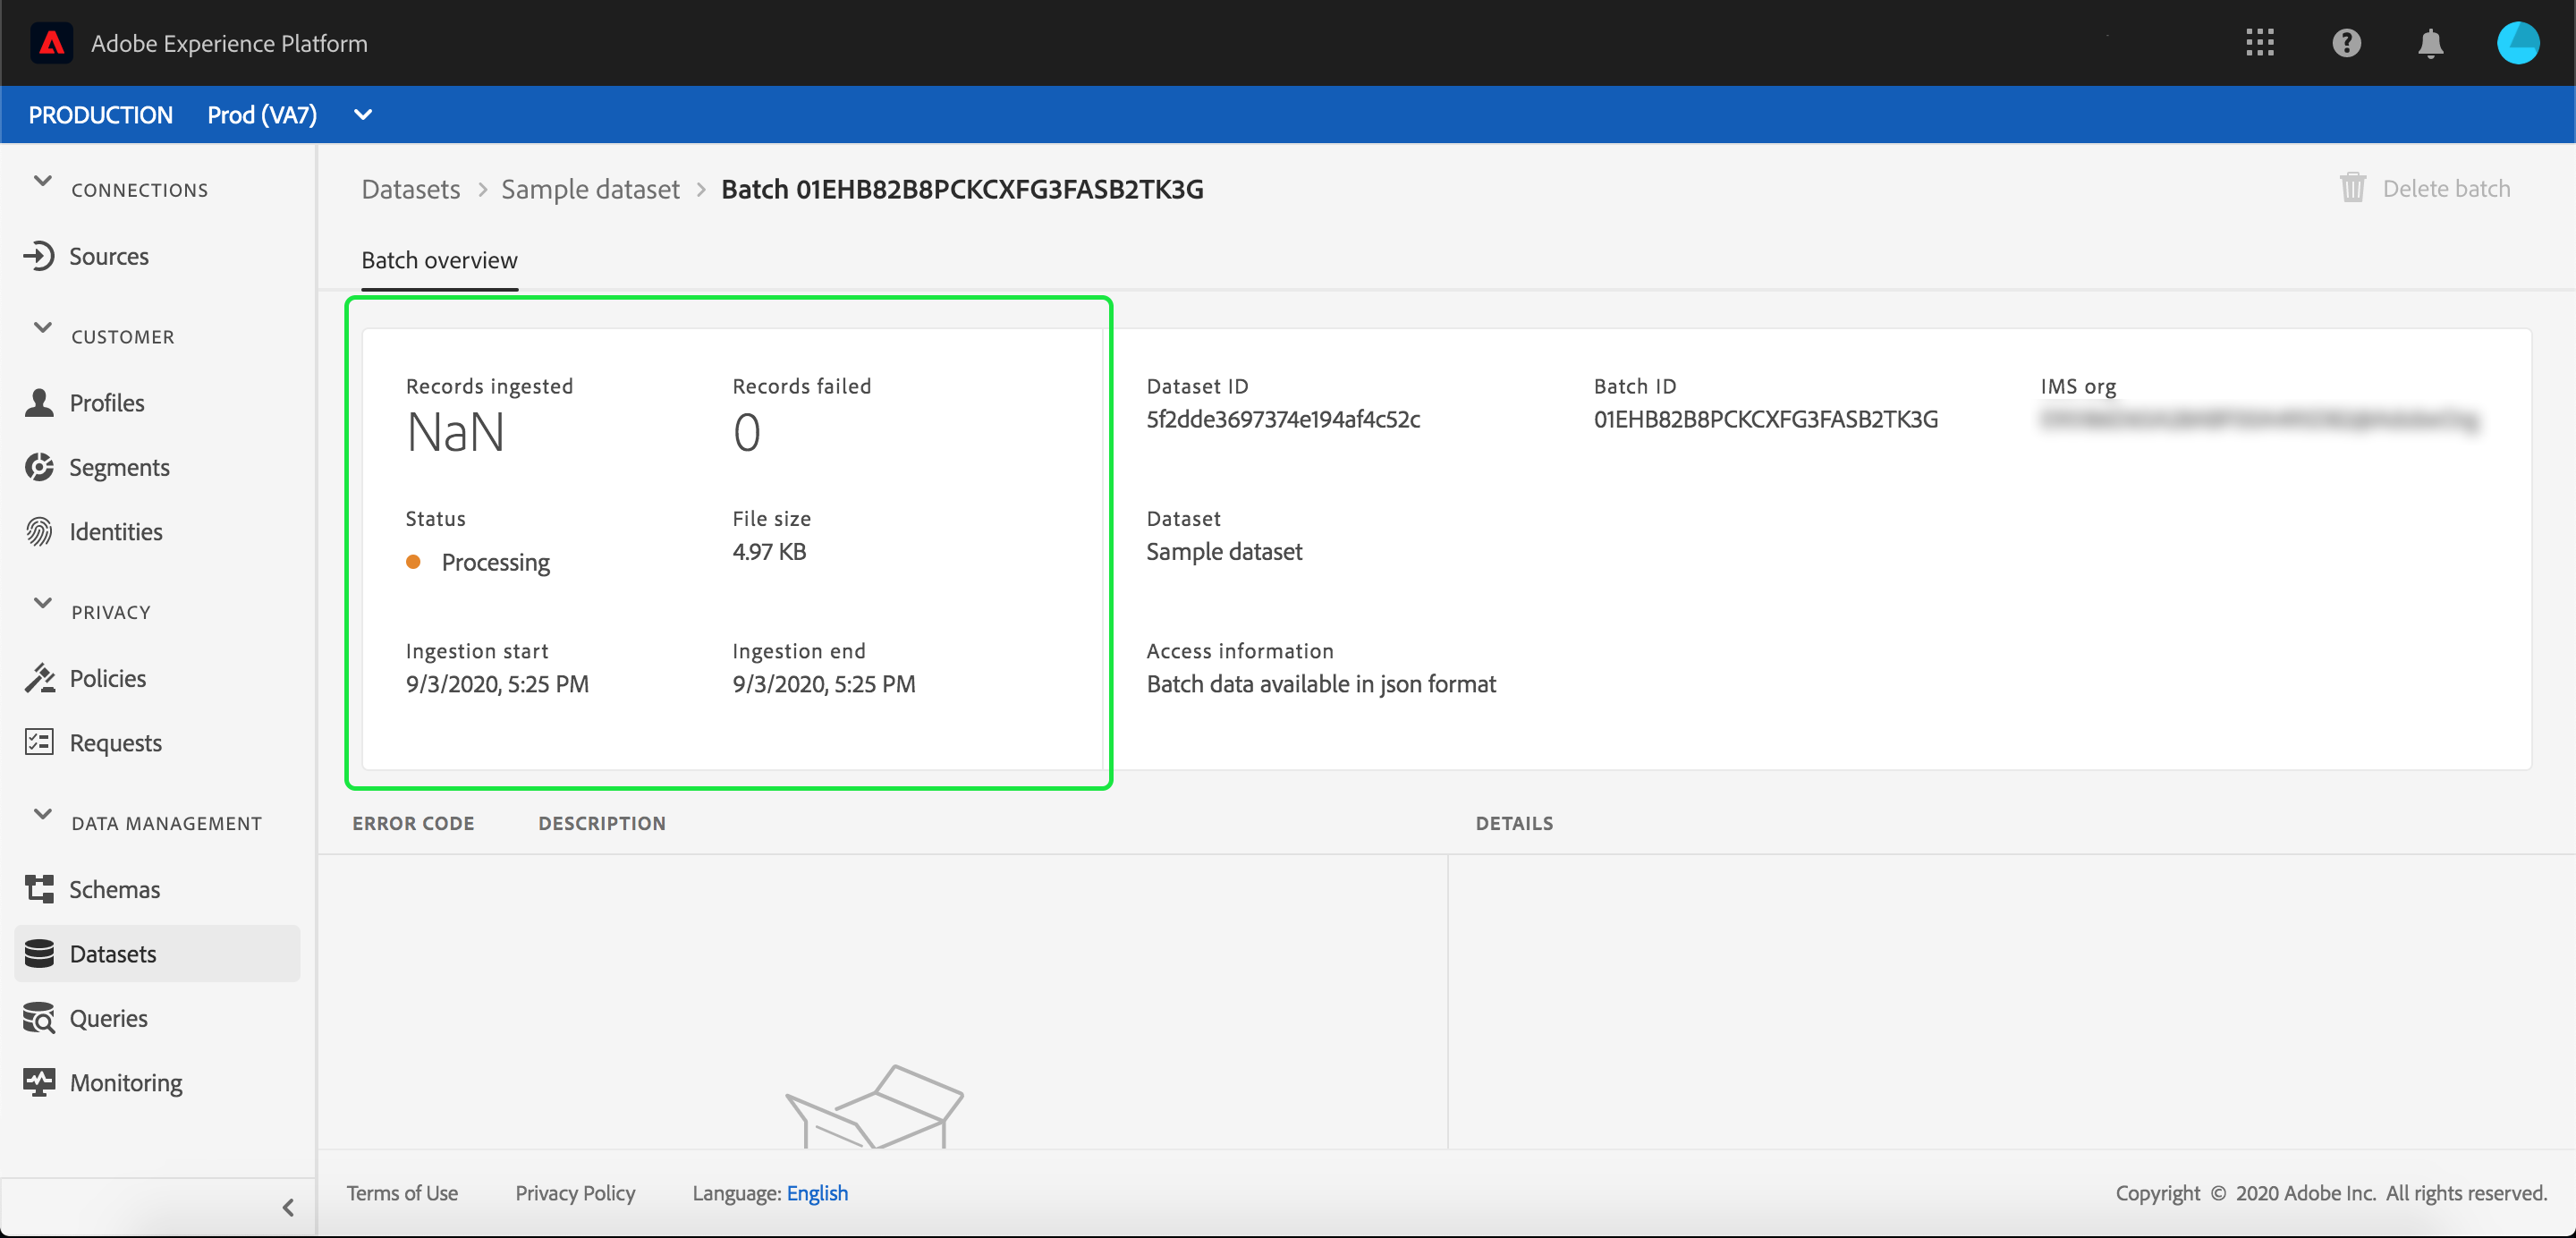Open Queries in the sidebar

[x=108, y=1018]
